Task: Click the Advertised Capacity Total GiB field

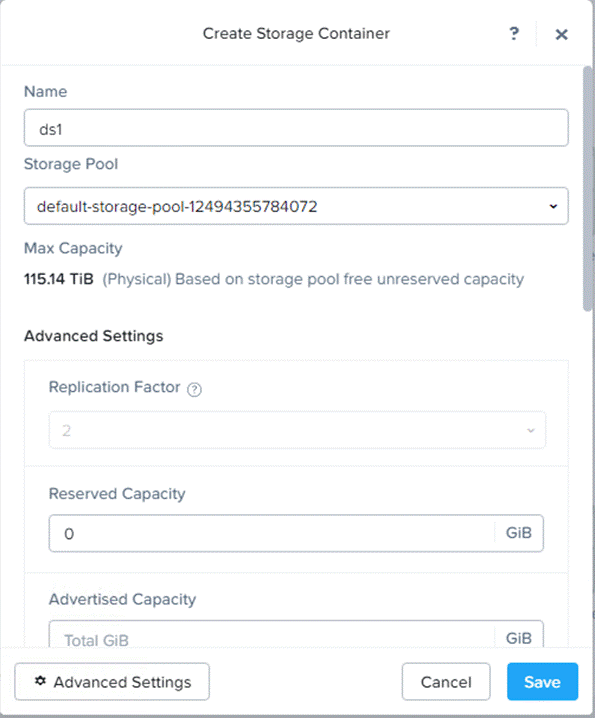Action: tap(296, 634)
